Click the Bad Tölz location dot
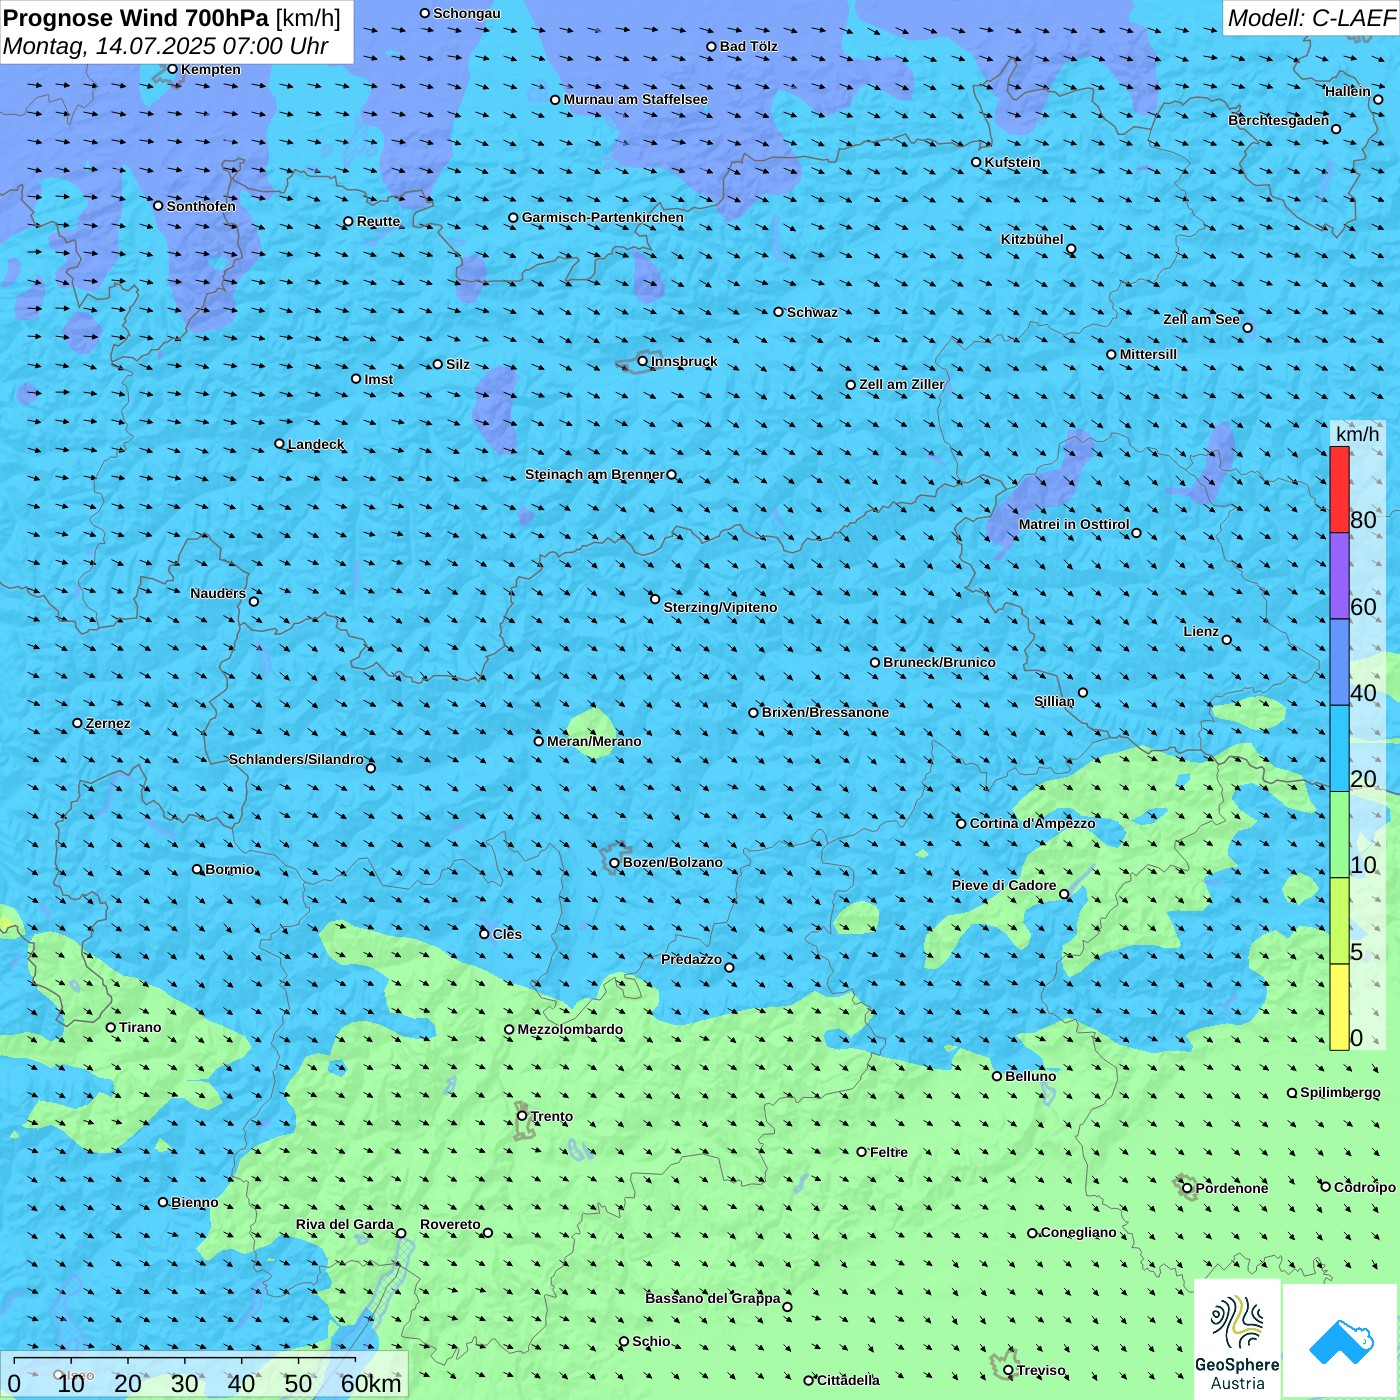The image size is (1400, 1400). point(711,46)
